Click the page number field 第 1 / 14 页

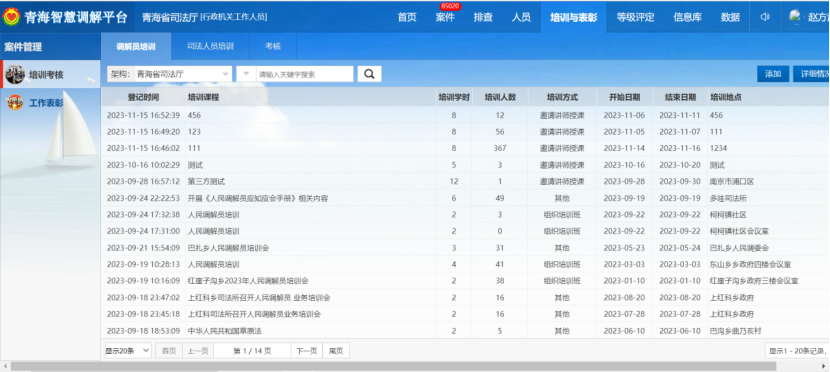pos(252,350)
